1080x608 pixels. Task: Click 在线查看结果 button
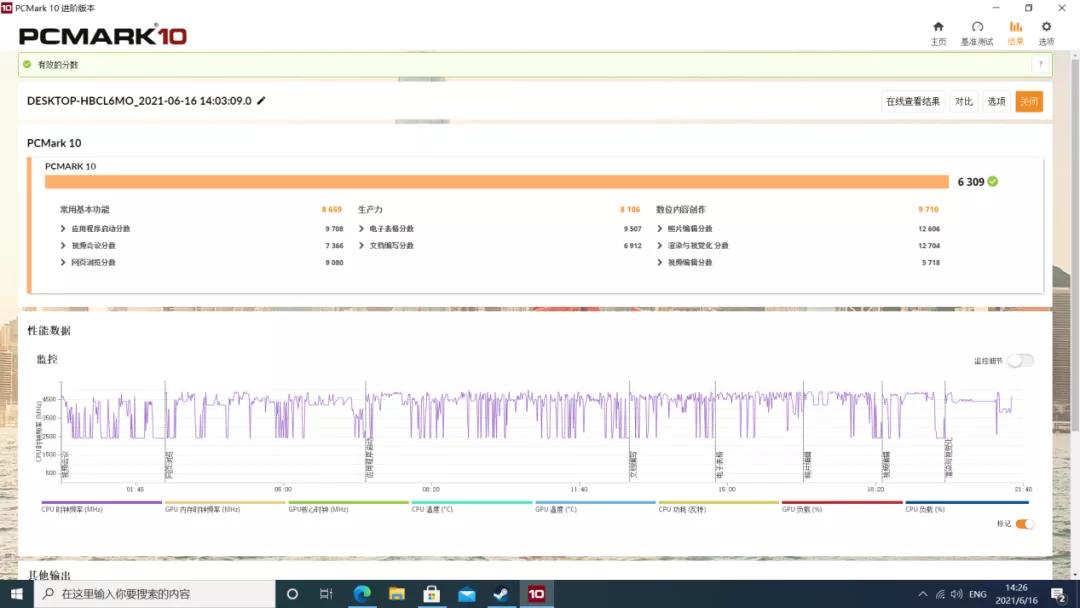[912, 101]
